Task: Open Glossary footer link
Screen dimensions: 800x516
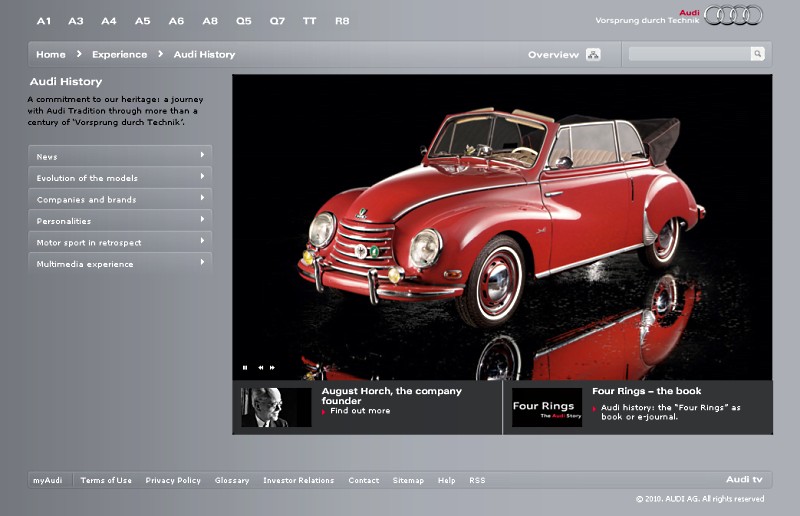Action: point(232,480)
